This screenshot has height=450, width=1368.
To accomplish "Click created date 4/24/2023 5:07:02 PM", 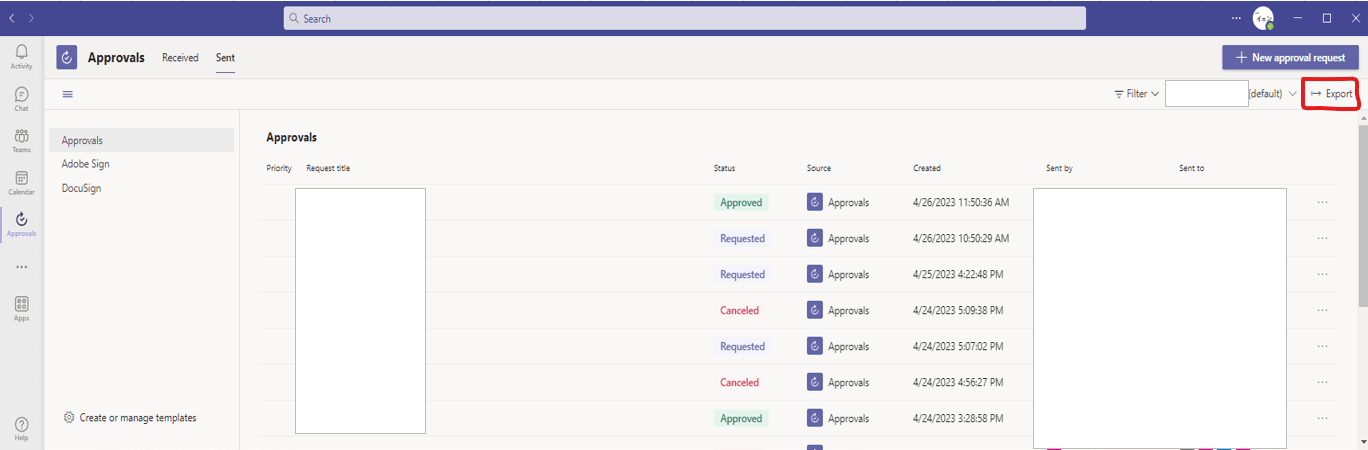I will (x=957, y=346).
